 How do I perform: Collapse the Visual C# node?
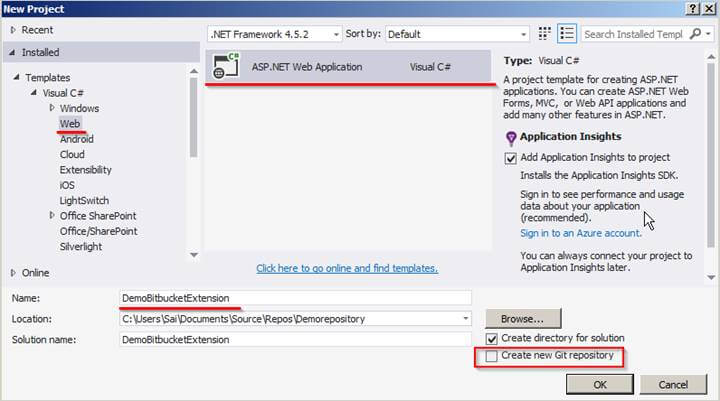[x=34, y=93]
